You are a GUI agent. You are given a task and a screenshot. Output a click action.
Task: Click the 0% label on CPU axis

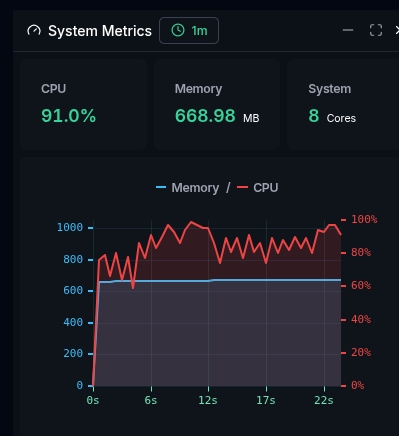[358, 385]
